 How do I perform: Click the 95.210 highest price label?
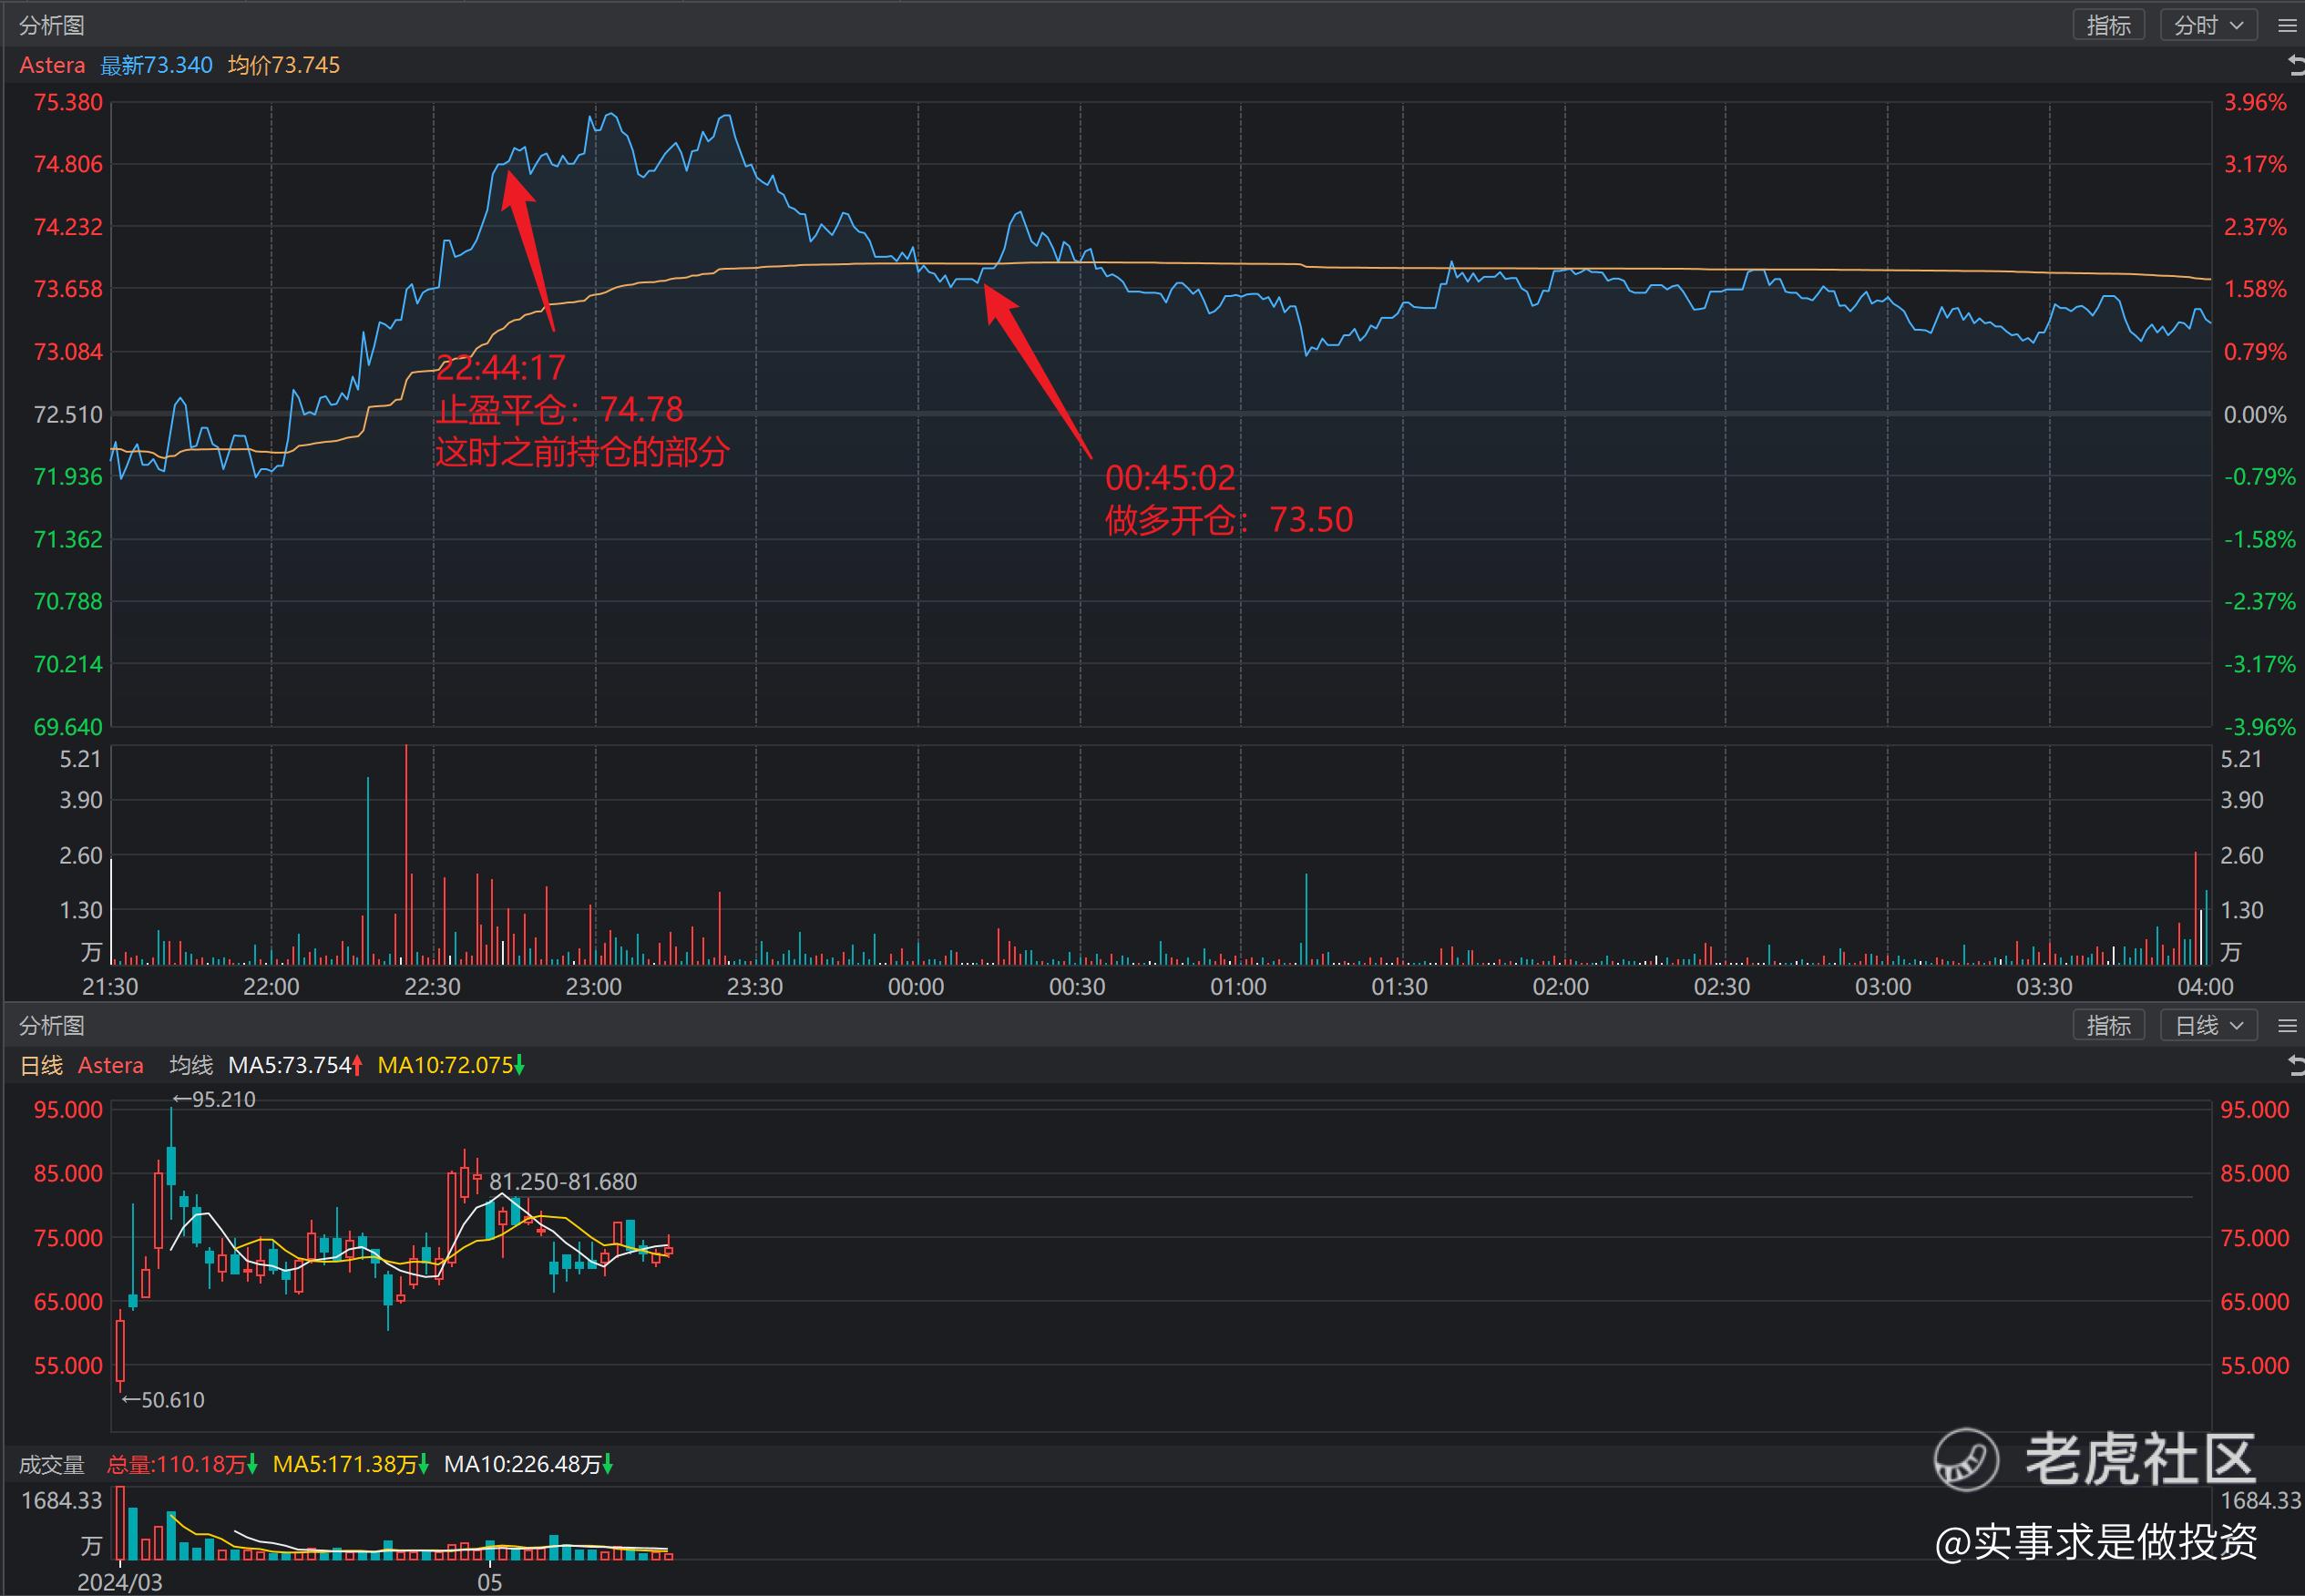214,1100
